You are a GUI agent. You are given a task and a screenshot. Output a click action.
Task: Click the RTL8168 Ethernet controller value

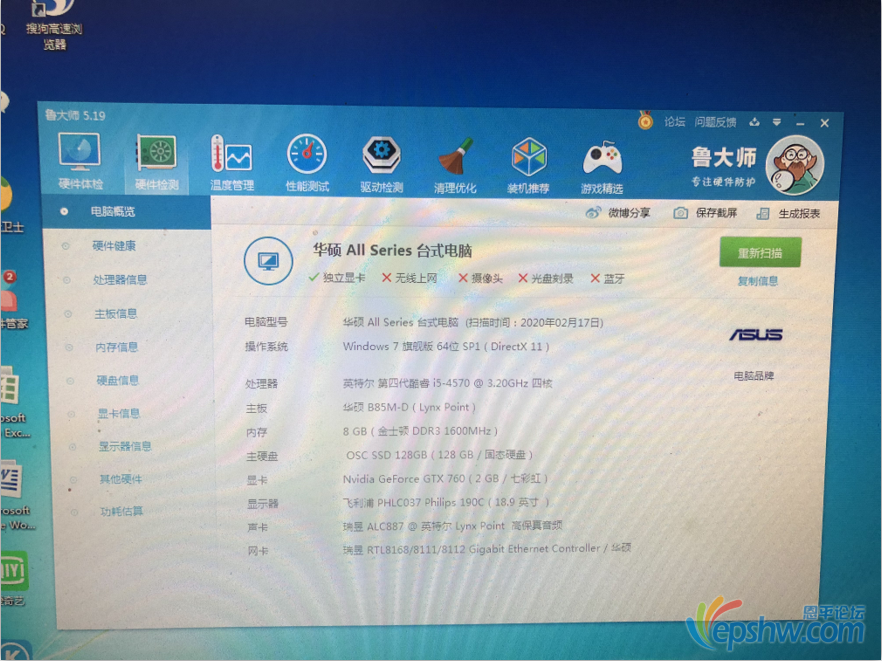point(487,548)
